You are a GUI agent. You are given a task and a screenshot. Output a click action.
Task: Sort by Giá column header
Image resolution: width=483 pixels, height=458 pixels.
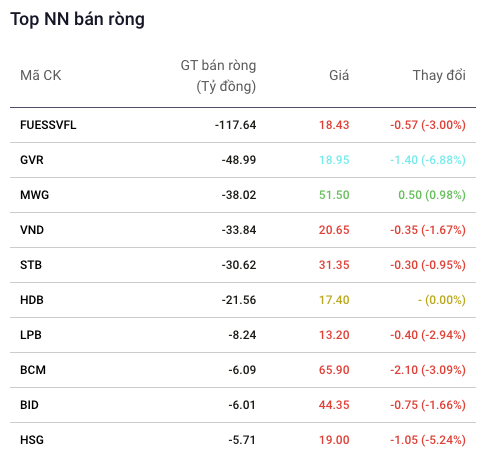[339, 75]
